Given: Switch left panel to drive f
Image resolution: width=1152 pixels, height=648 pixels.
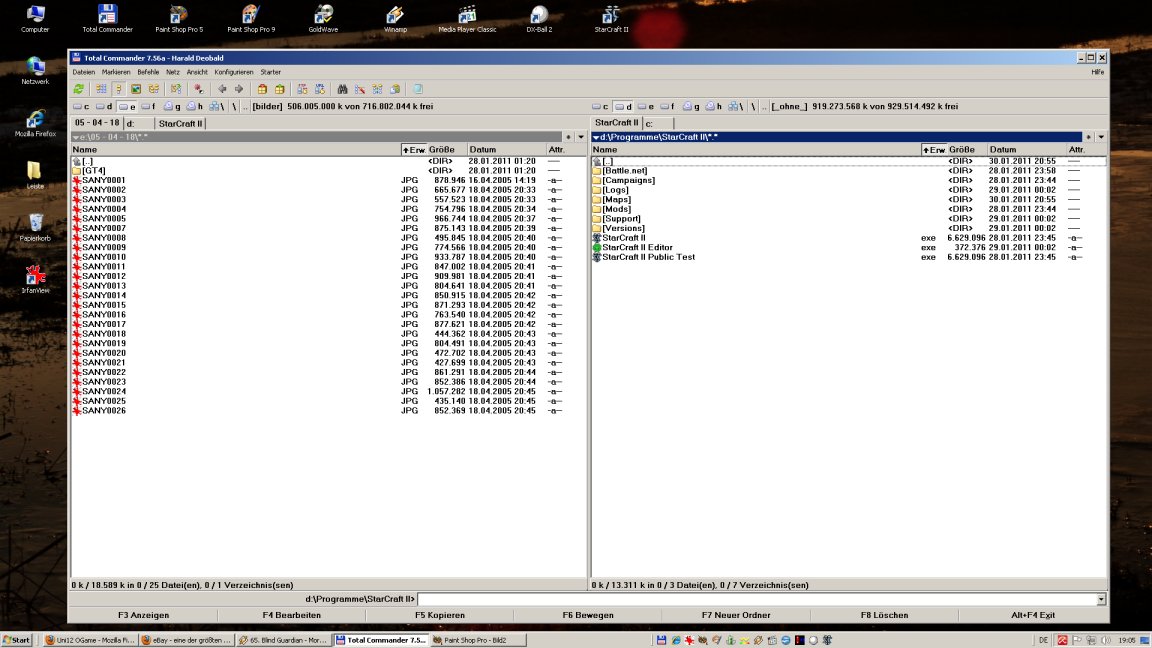Looking at the screenshot, I should (148, 107).
